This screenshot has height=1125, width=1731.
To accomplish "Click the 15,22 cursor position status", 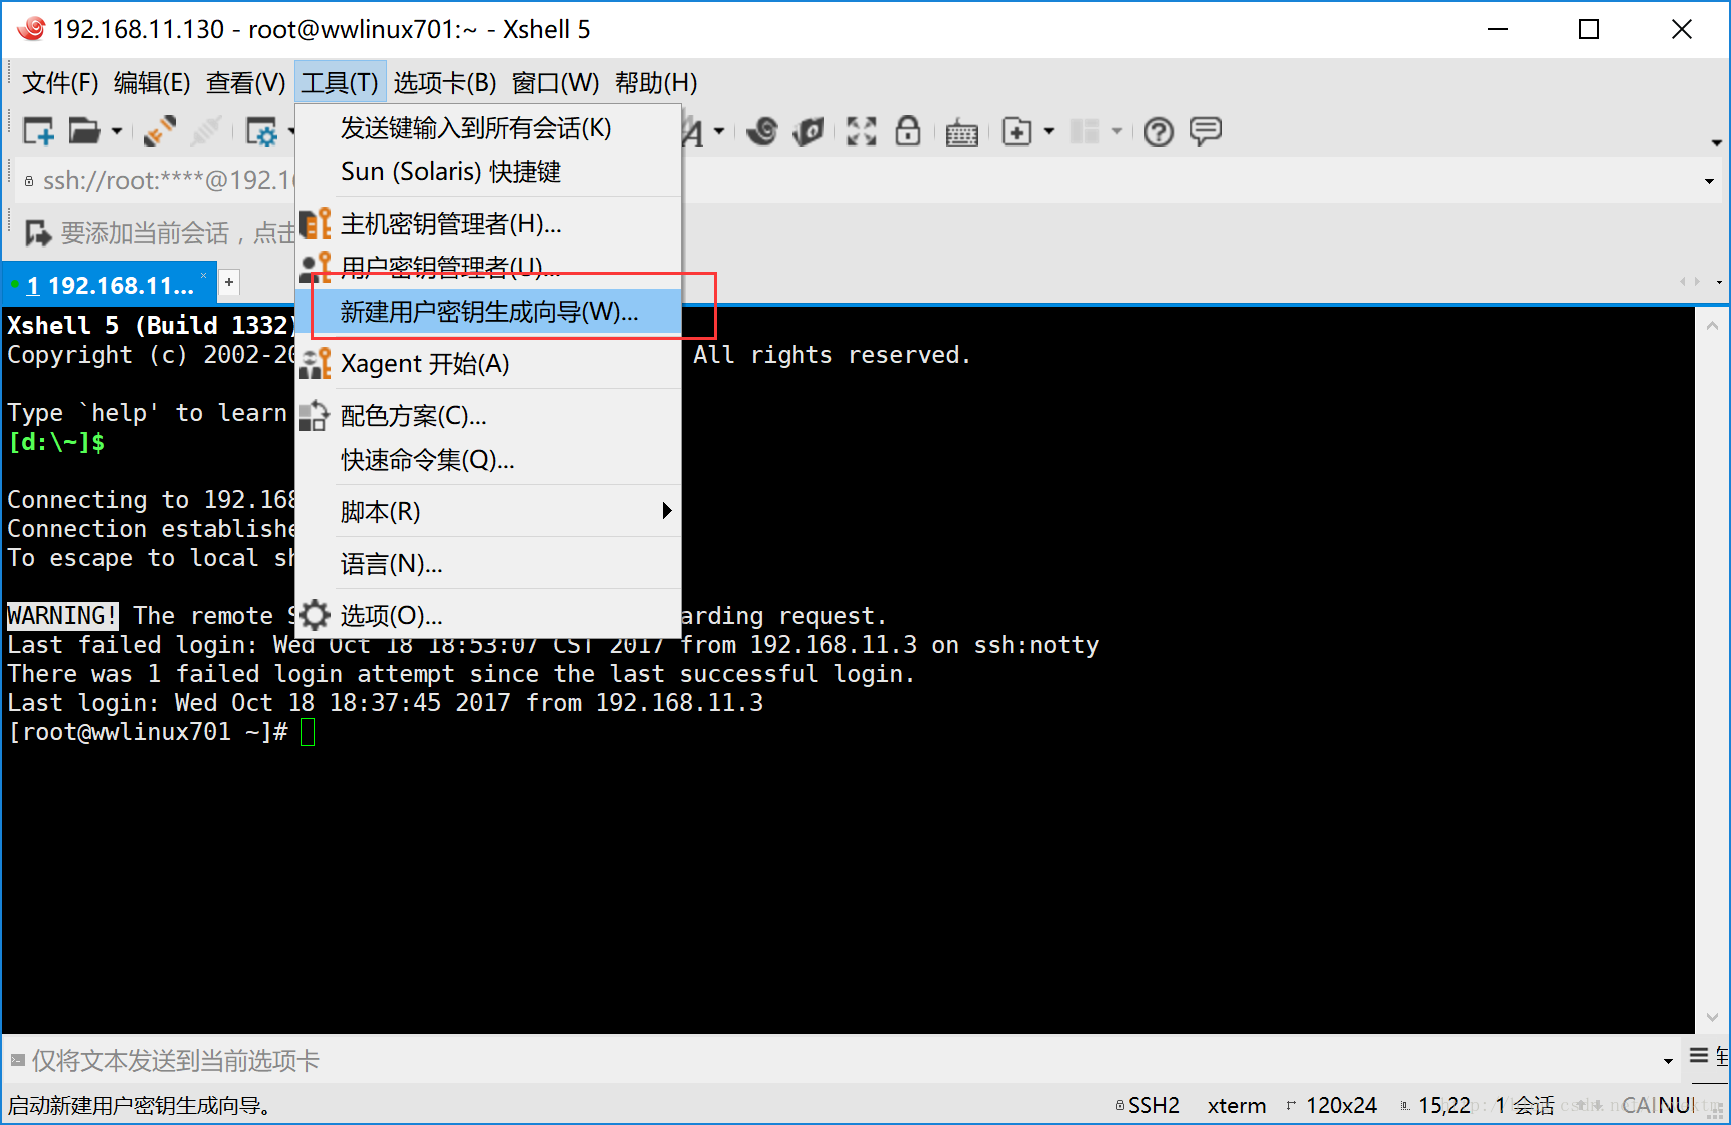I will [1436, 1105].
